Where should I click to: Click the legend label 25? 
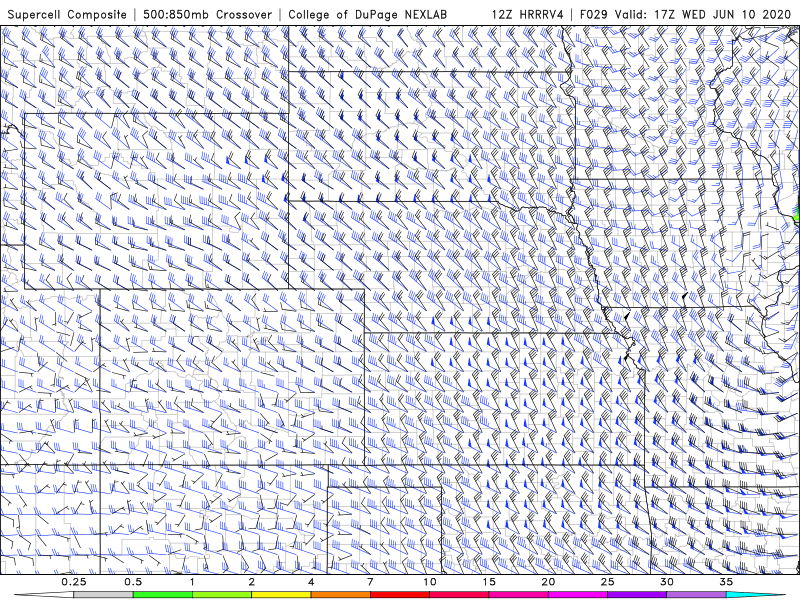click(x=607, y=582)
